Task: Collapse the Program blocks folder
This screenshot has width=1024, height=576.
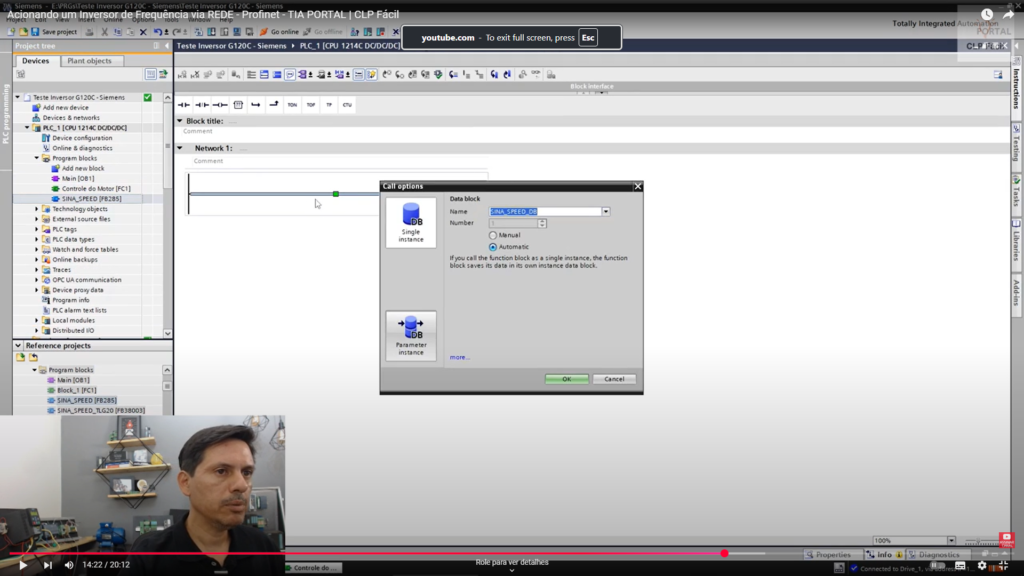Action: 37,158
